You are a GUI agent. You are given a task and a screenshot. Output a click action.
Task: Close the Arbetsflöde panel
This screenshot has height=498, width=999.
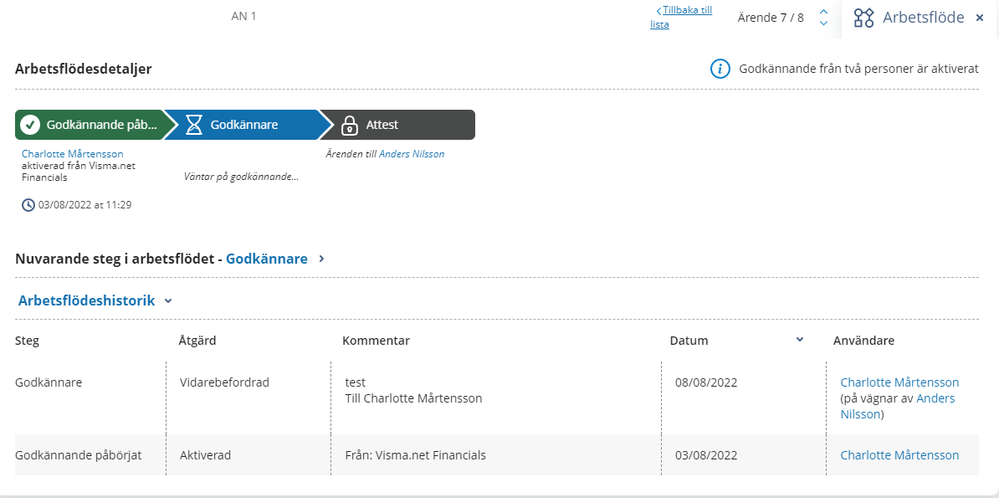979,18
